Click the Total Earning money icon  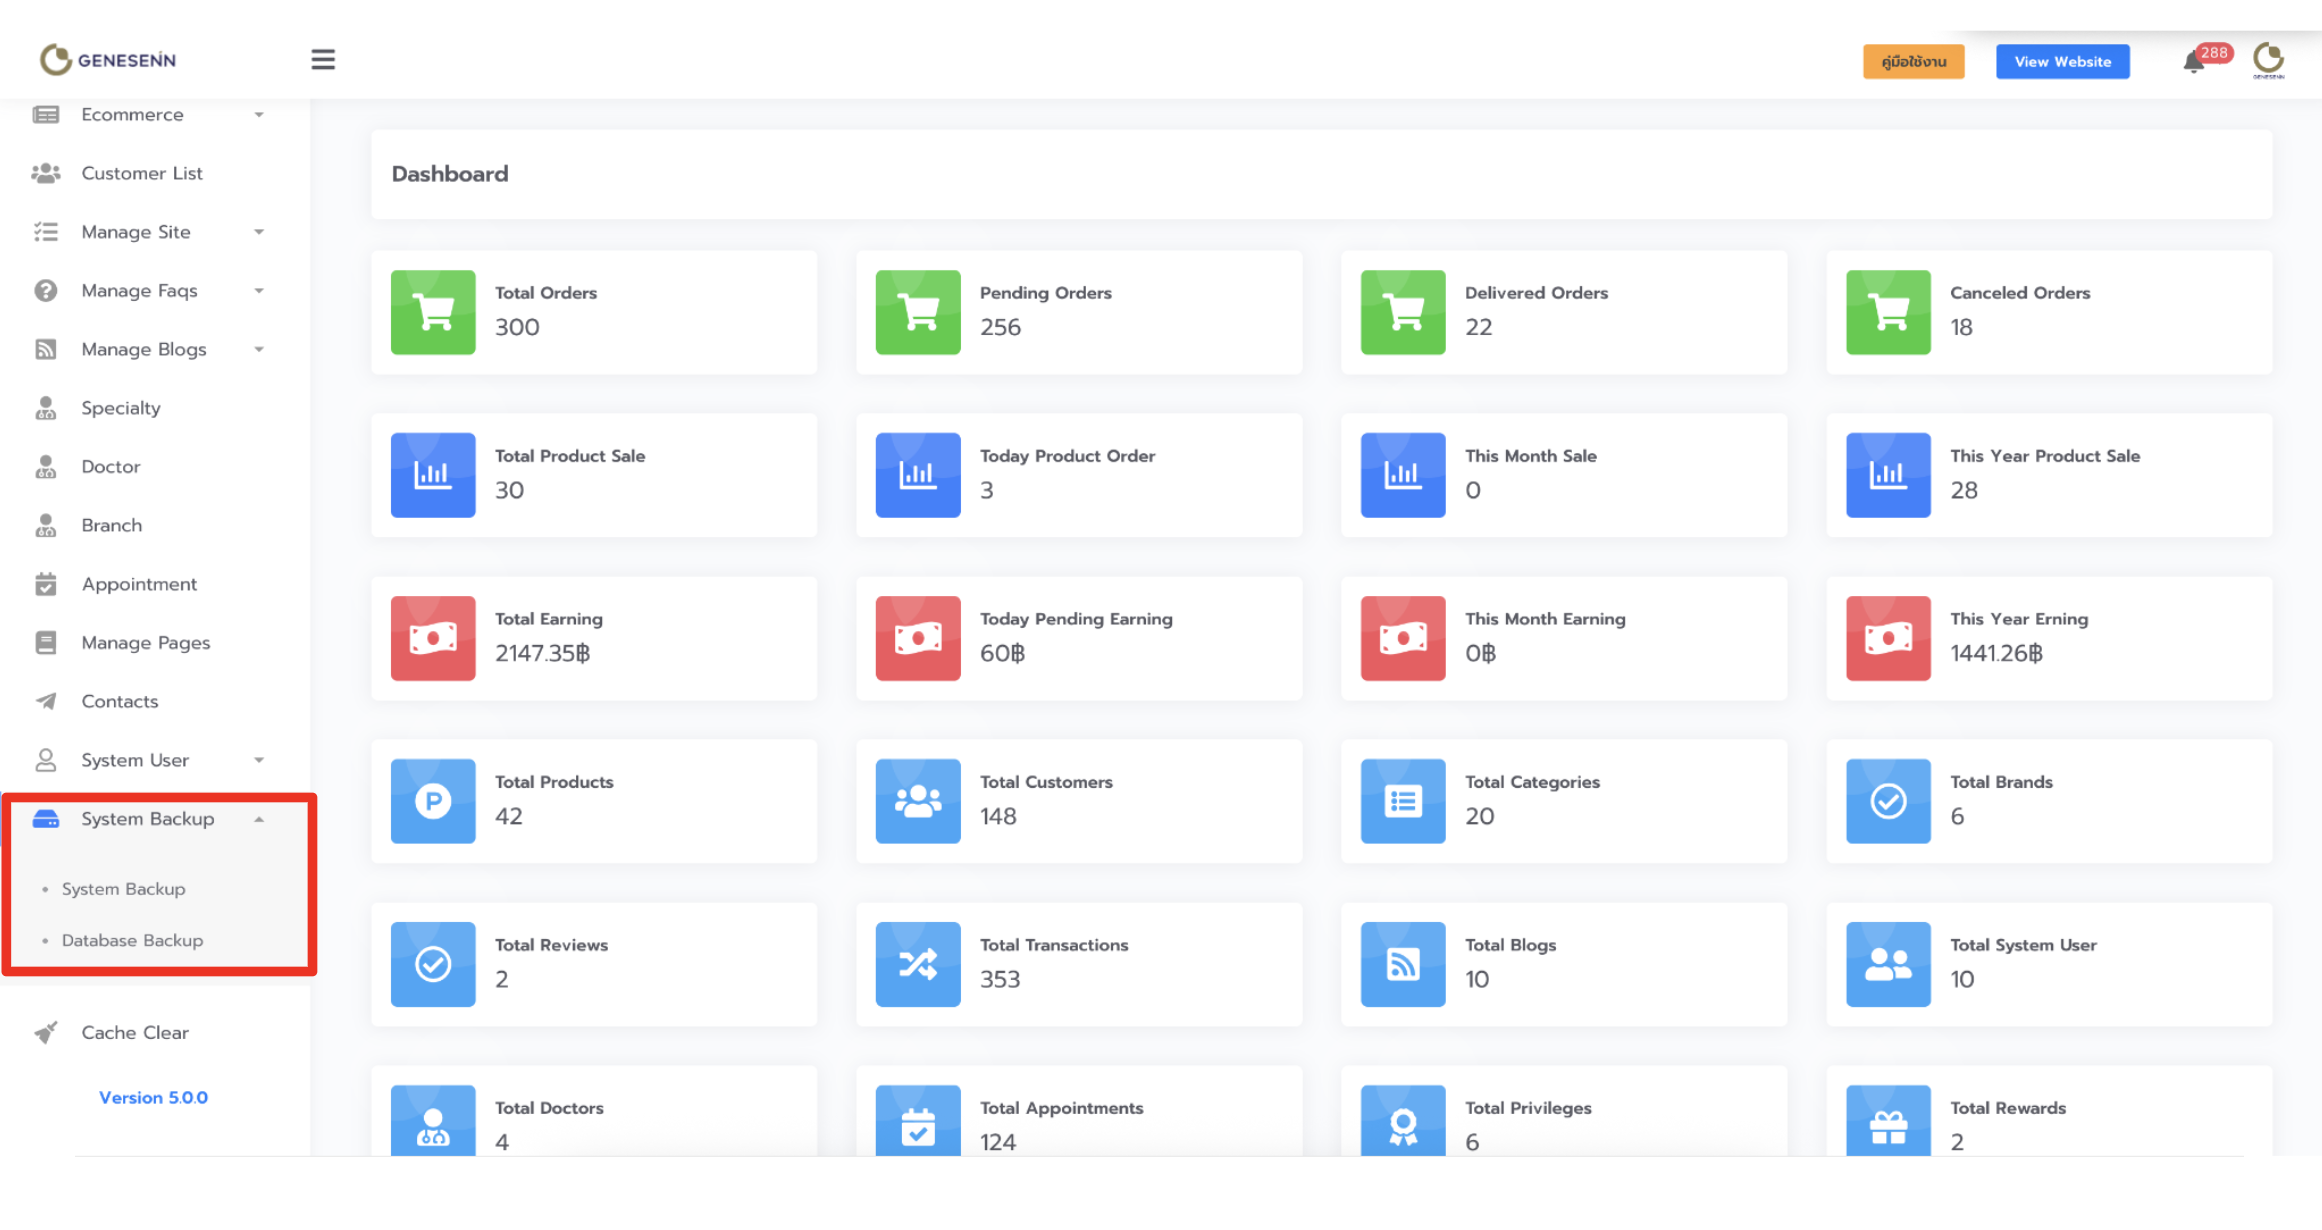click(x=433, y=638)
